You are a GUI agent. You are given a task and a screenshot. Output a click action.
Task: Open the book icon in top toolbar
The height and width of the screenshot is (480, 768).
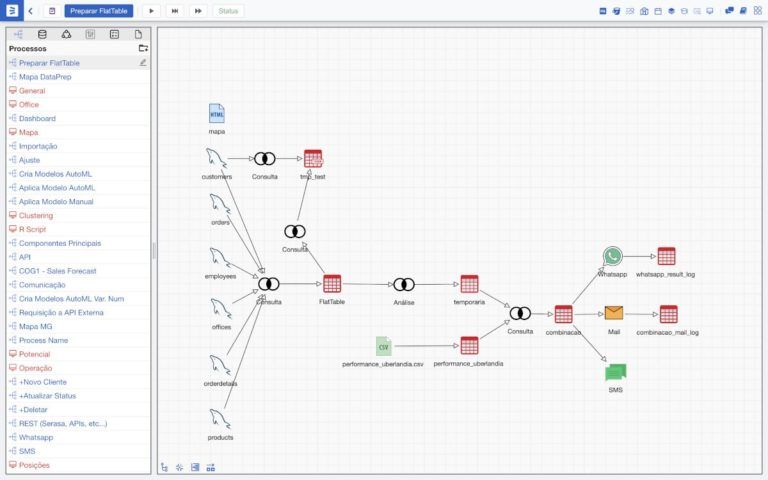coord(743,11)
